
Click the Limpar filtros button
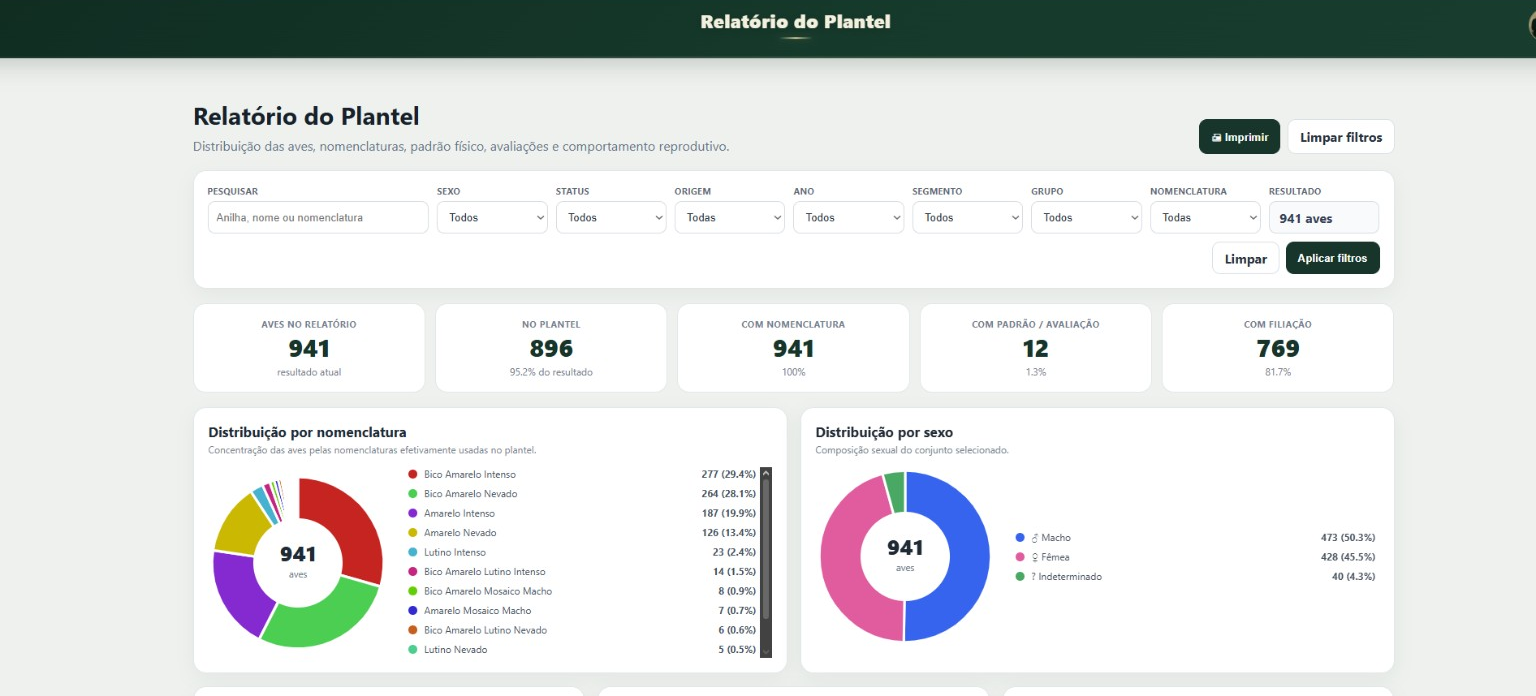point(1341,137)
